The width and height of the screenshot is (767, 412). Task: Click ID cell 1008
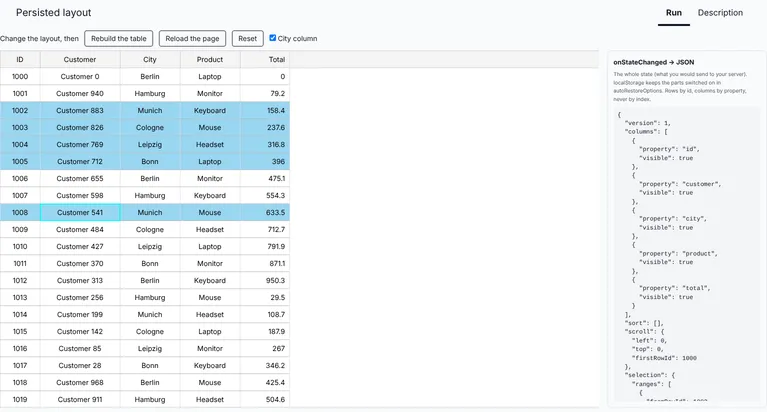pos(20,212)
